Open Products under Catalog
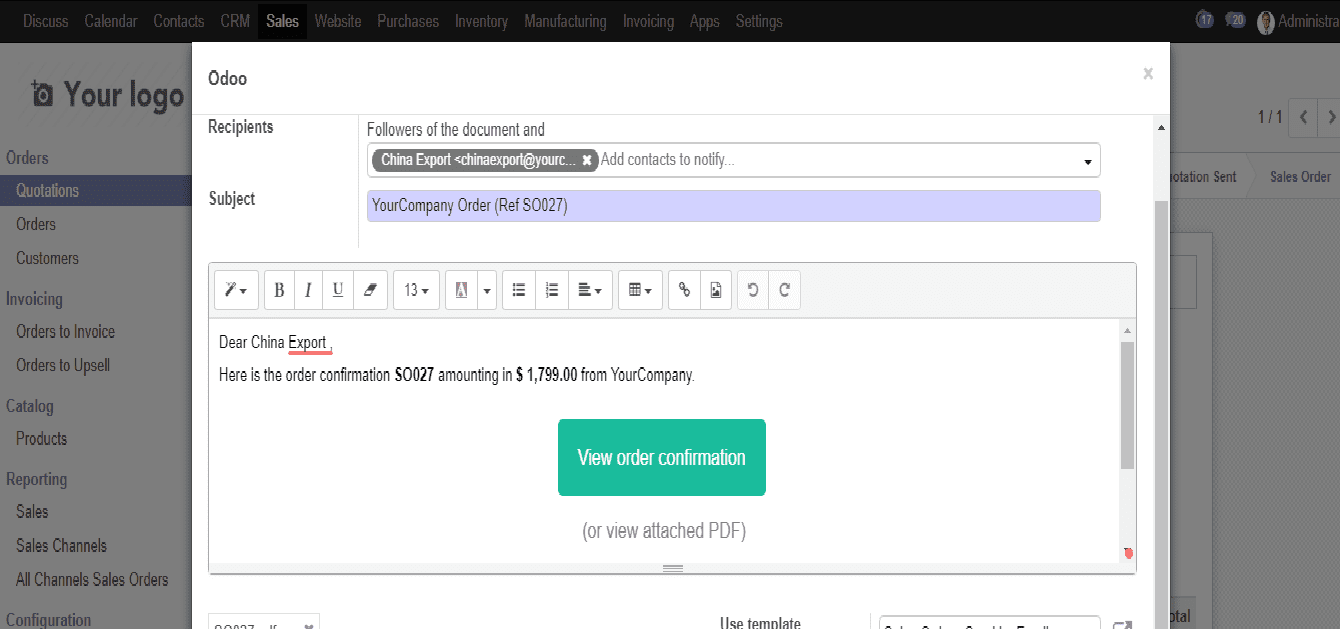 click(x=42, y=439)
